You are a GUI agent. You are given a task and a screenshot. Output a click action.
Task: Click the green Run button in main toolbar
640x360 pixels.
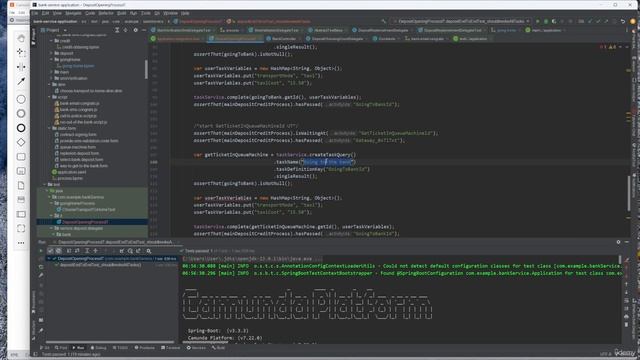coord(537,21)
